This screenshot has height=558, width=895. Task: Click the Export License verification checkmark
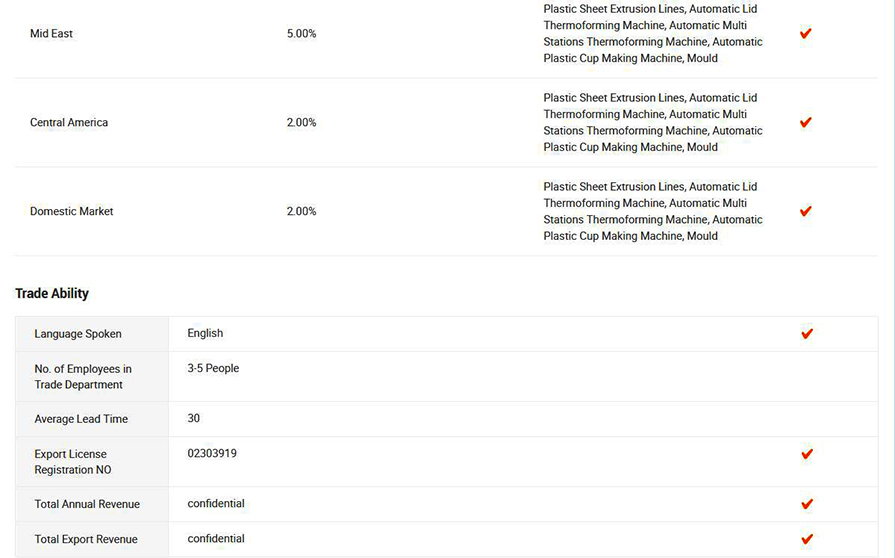[x=807, y=454]
